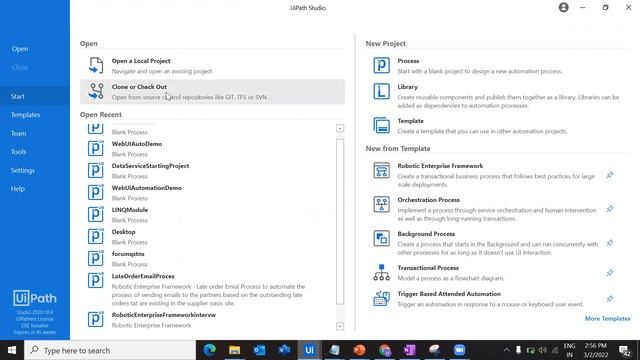Click the LINQModule project name
This screenshot has height=360, width=640.
tap(130, 210)
